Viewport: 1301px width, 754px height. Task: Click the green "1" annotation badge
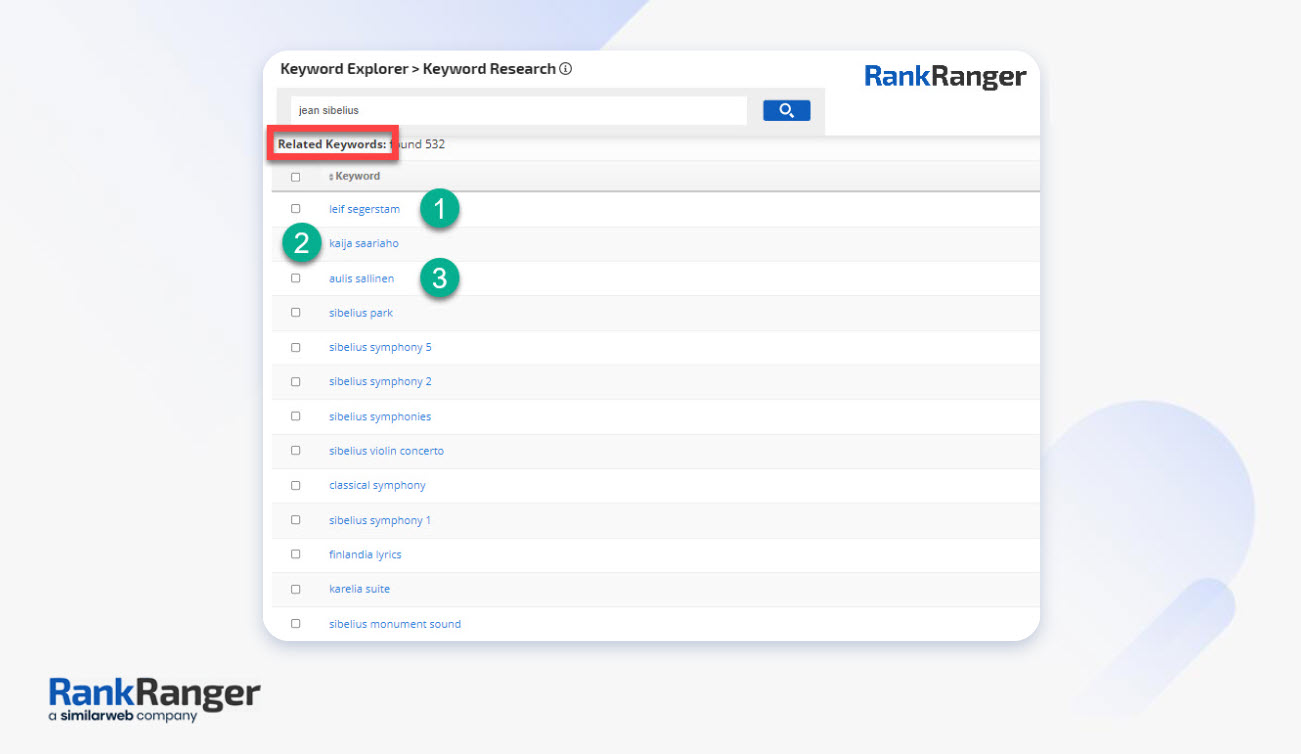coord(439,209)
